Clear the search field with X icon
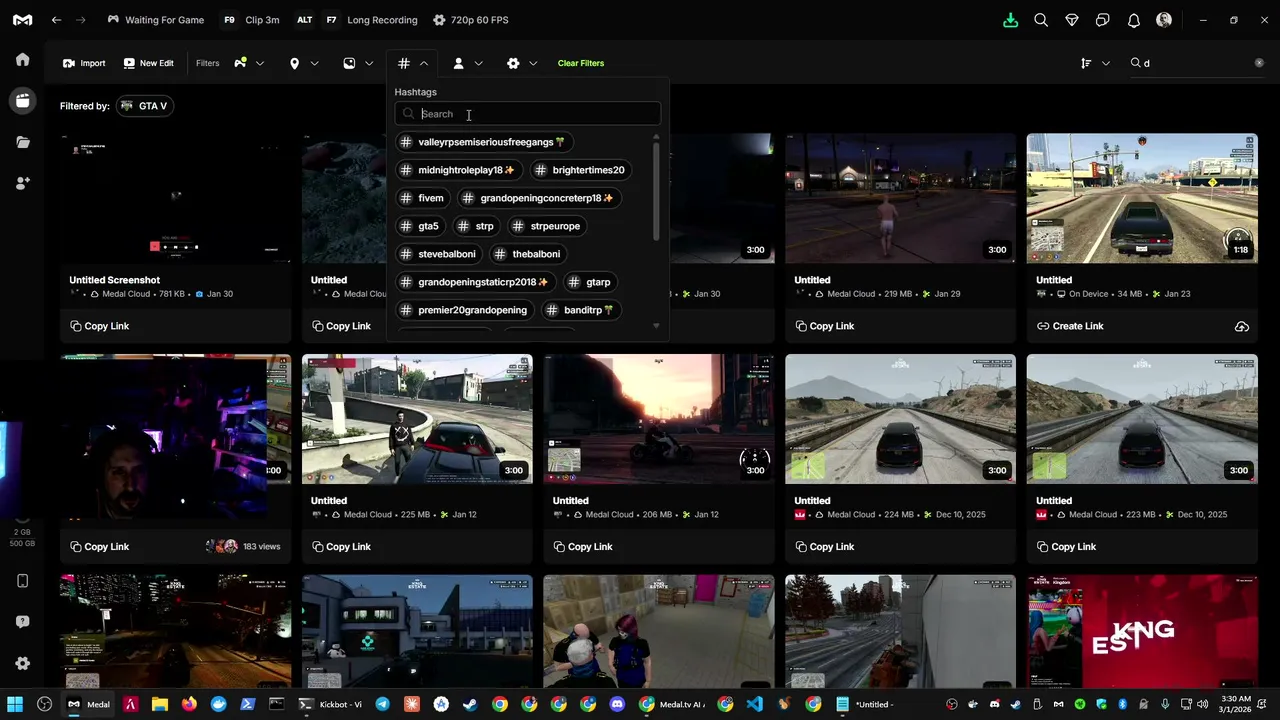 [x=1259, y=63]
